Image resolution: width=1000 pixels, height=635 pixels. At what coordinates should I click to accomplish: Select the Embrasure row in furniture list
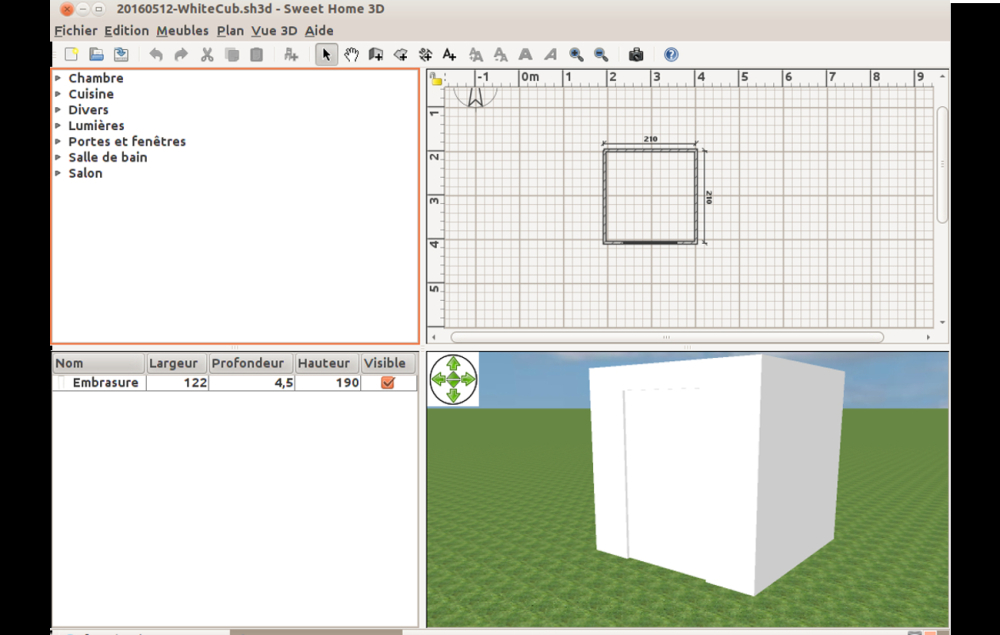(x=105, y=383)
